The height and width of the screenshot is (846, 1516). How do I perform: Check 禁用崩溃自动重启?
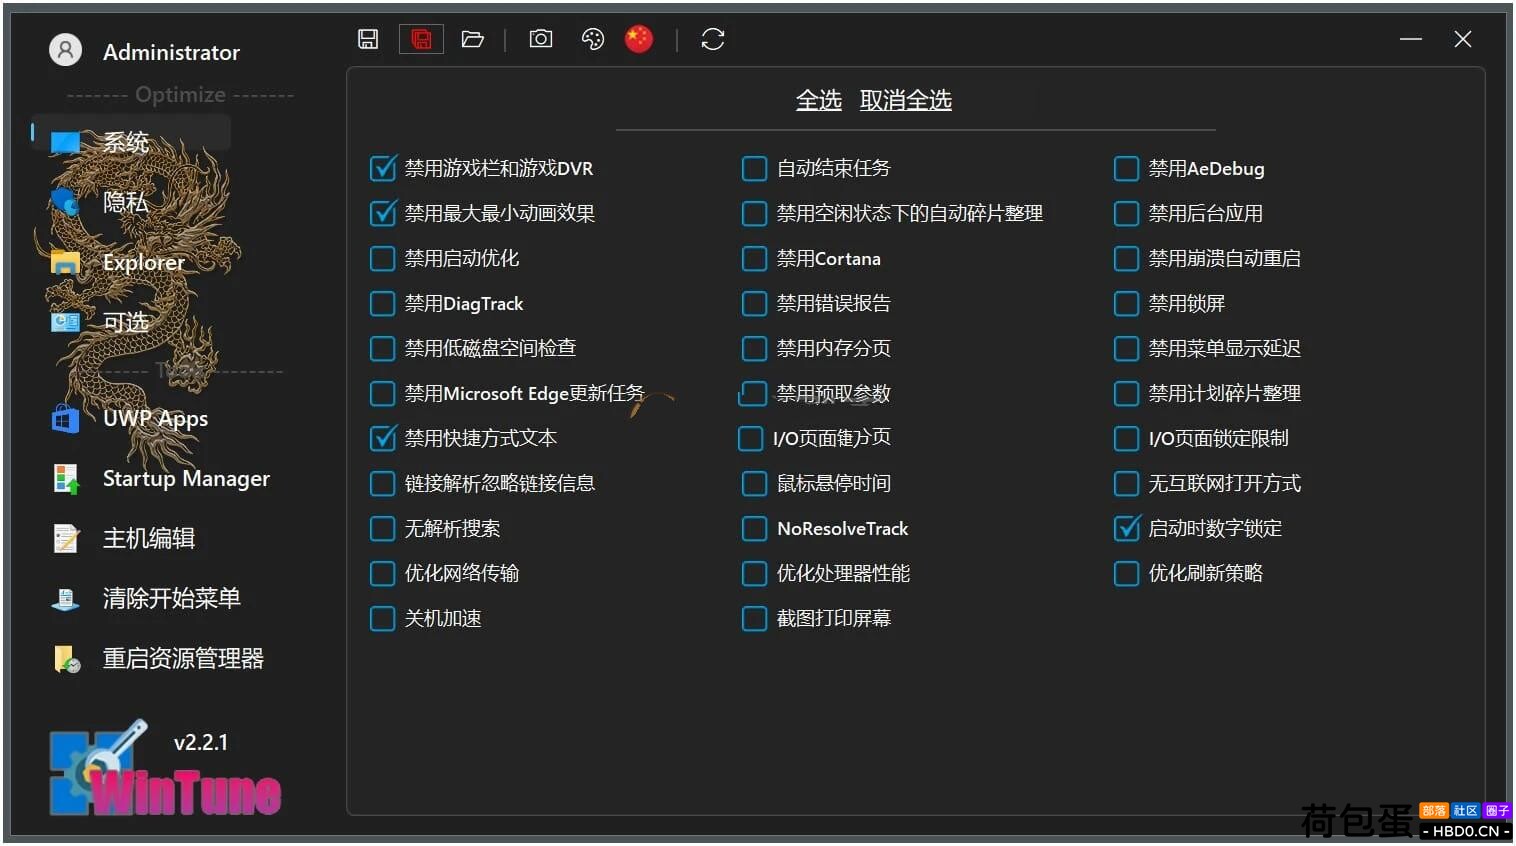point(1127,258)
